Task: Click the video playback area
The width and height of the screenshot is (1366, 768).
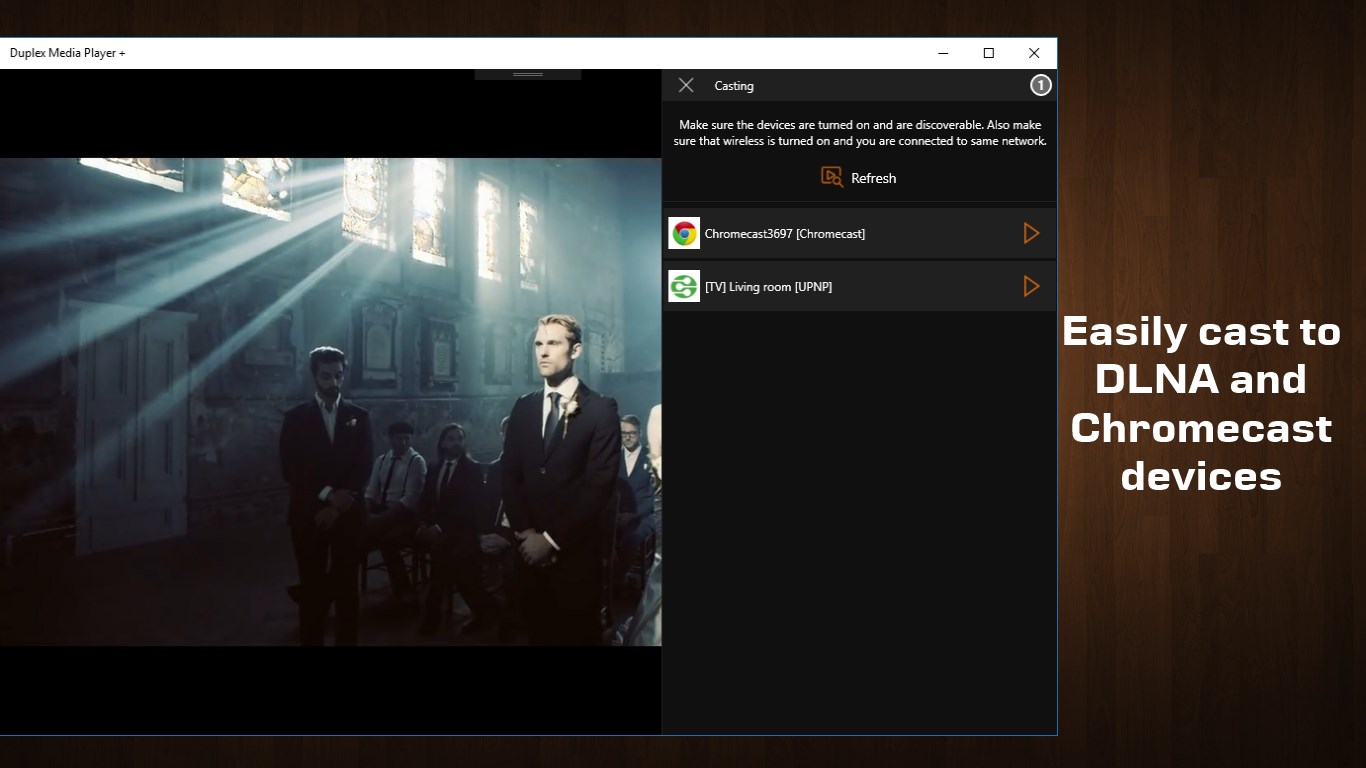Action: pos(330,400)
